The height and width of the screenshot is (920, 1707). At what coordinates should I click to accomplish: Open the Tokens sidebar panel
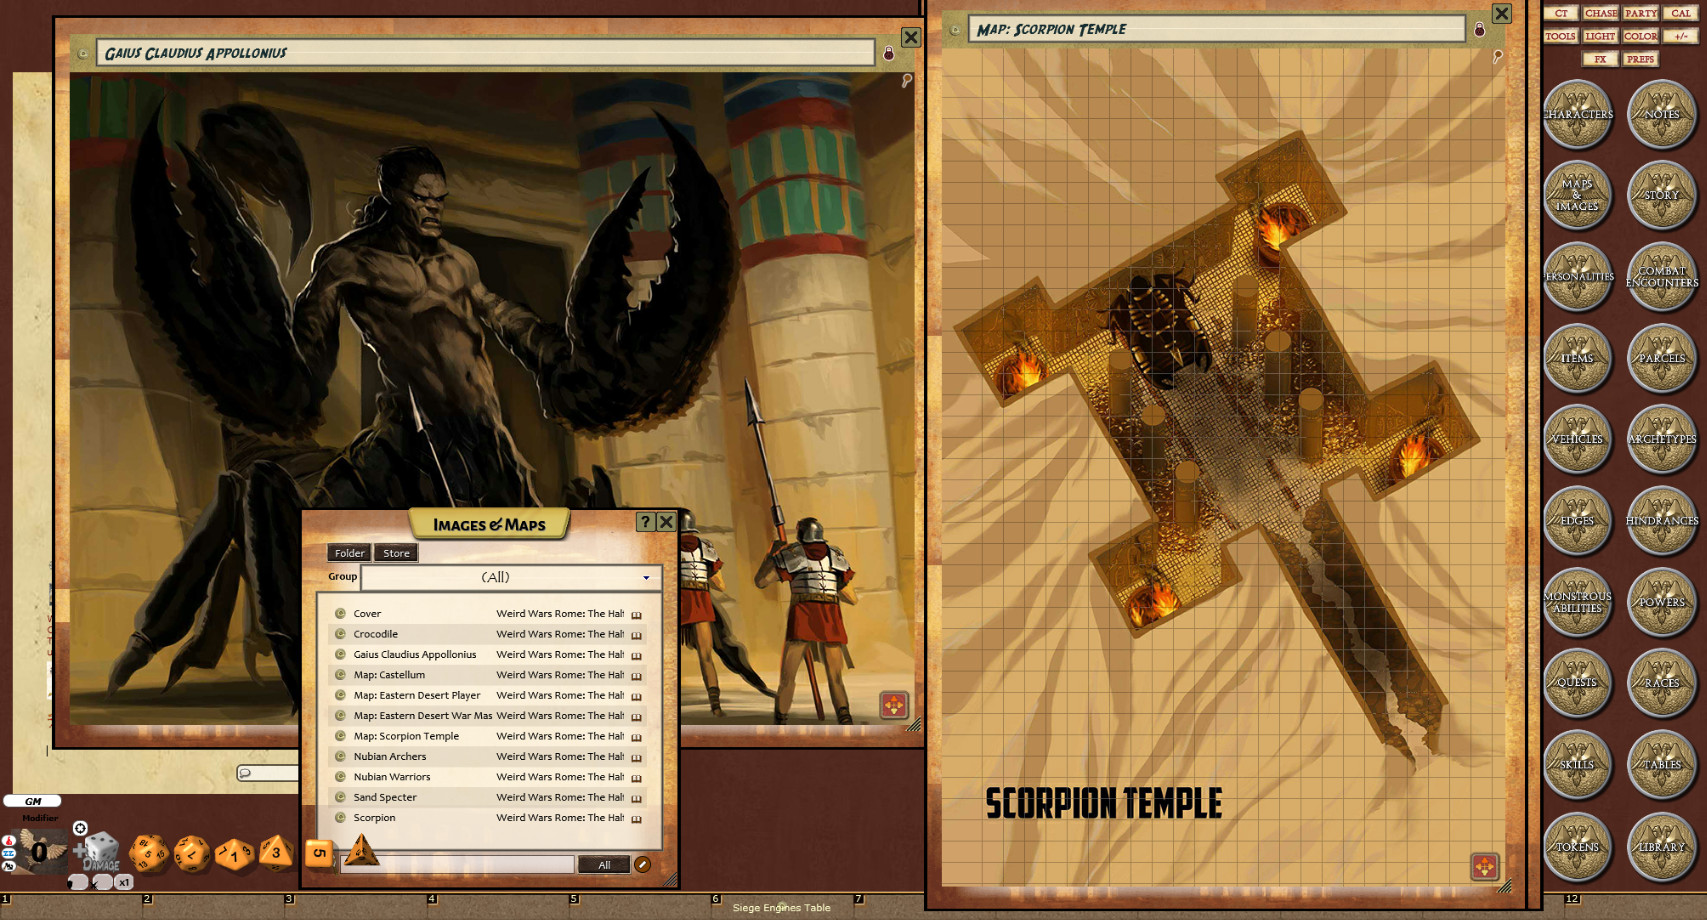(1577, 847)
